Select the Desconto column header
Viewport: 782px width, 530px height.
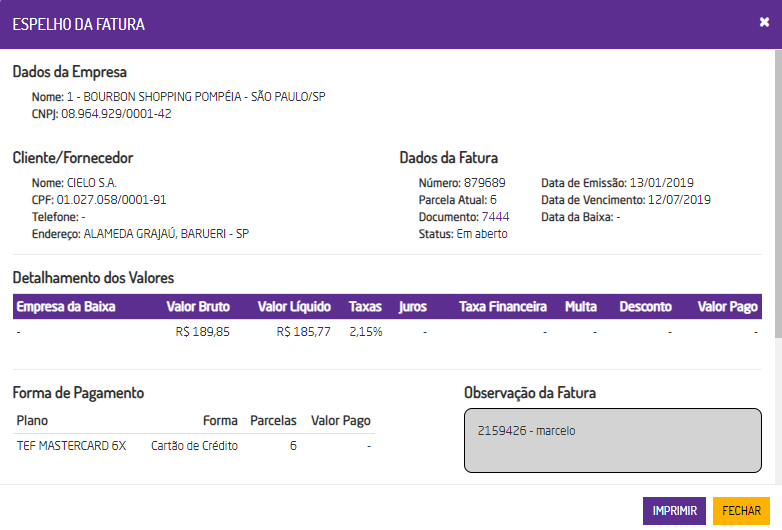tap(645, 307)
